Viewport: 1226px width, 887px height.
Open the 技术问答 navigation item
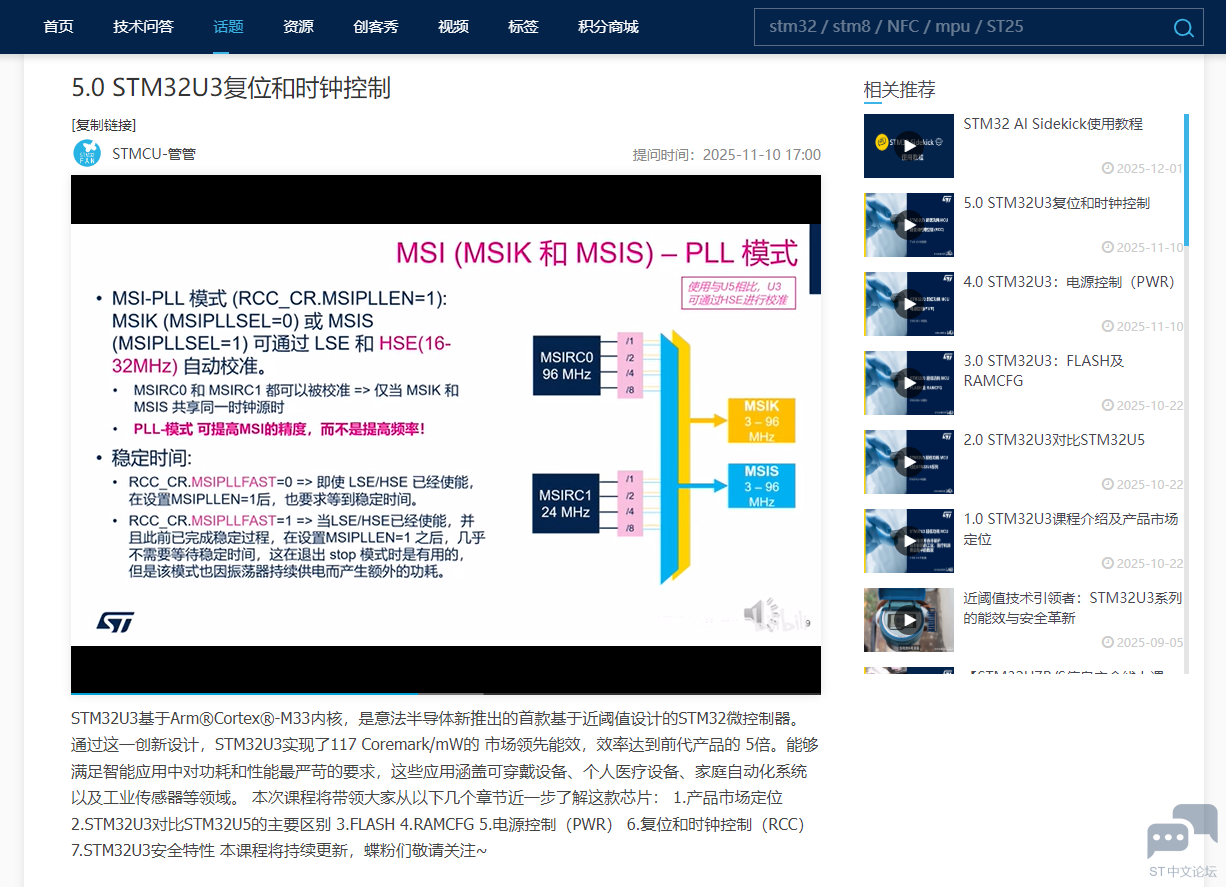pyautogui.click(x=143, y=26)
